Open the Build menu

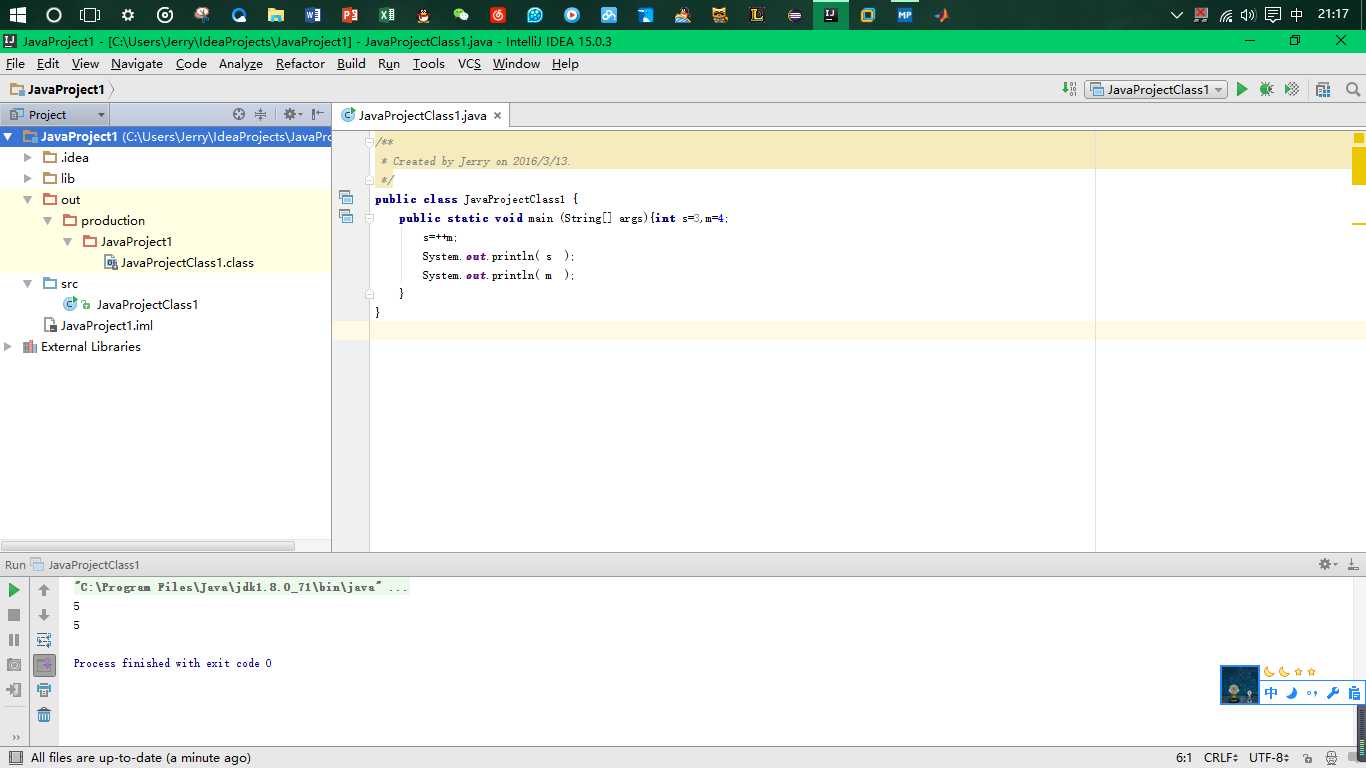[351, 63]
